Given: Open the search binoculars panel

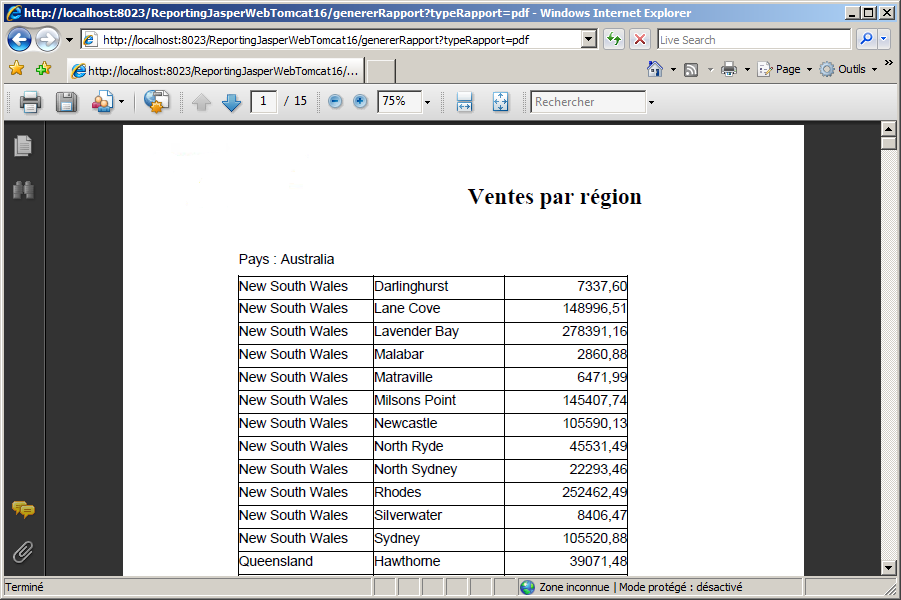Looking at the screenshot, I should click(x=23, y=190).
